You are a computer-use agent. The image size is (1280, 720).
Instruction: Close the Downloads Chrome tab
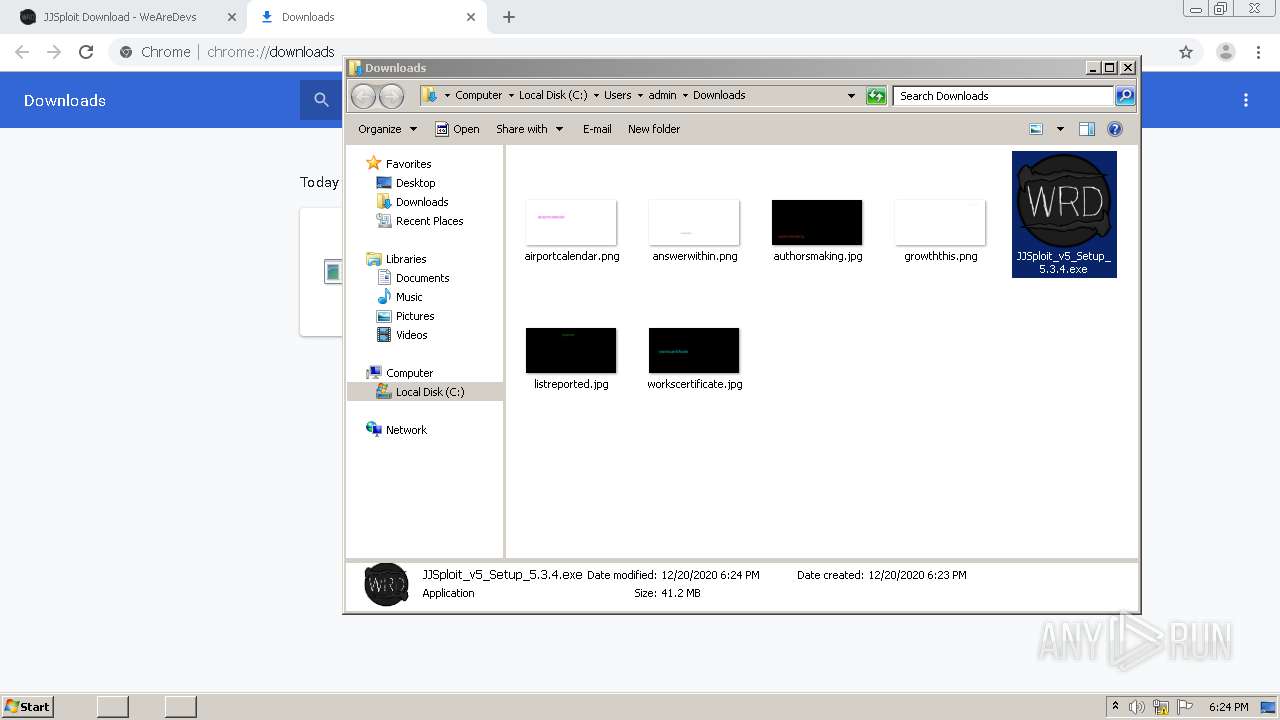[471, 17]
